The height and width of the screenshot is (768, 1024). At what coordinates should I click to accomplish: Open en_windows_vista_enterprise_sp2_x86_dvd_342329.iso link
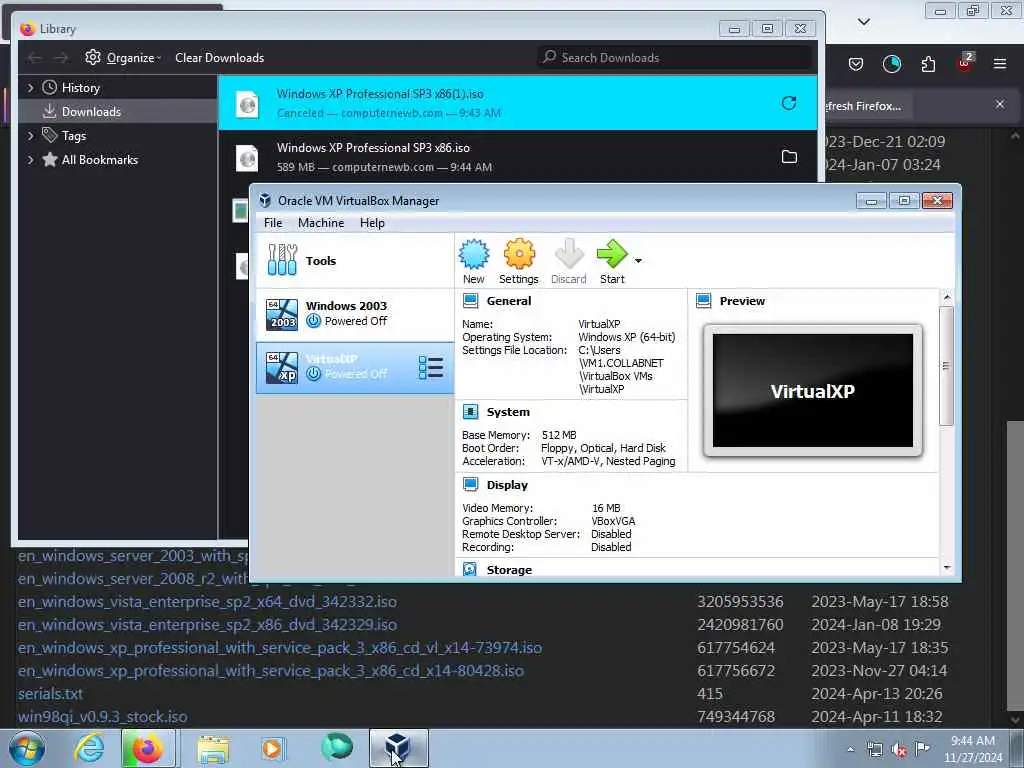(x=208, y=625)
